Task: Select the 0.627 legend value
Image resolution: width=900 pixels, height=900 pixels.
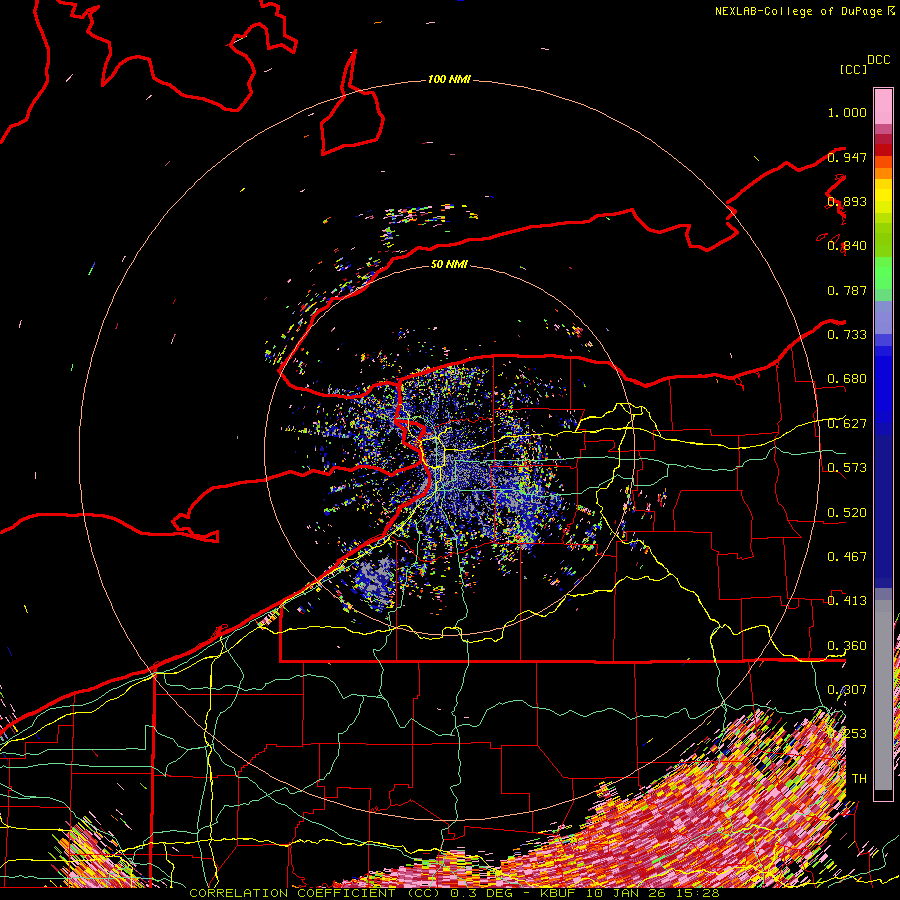Action: tap(847, 424)
